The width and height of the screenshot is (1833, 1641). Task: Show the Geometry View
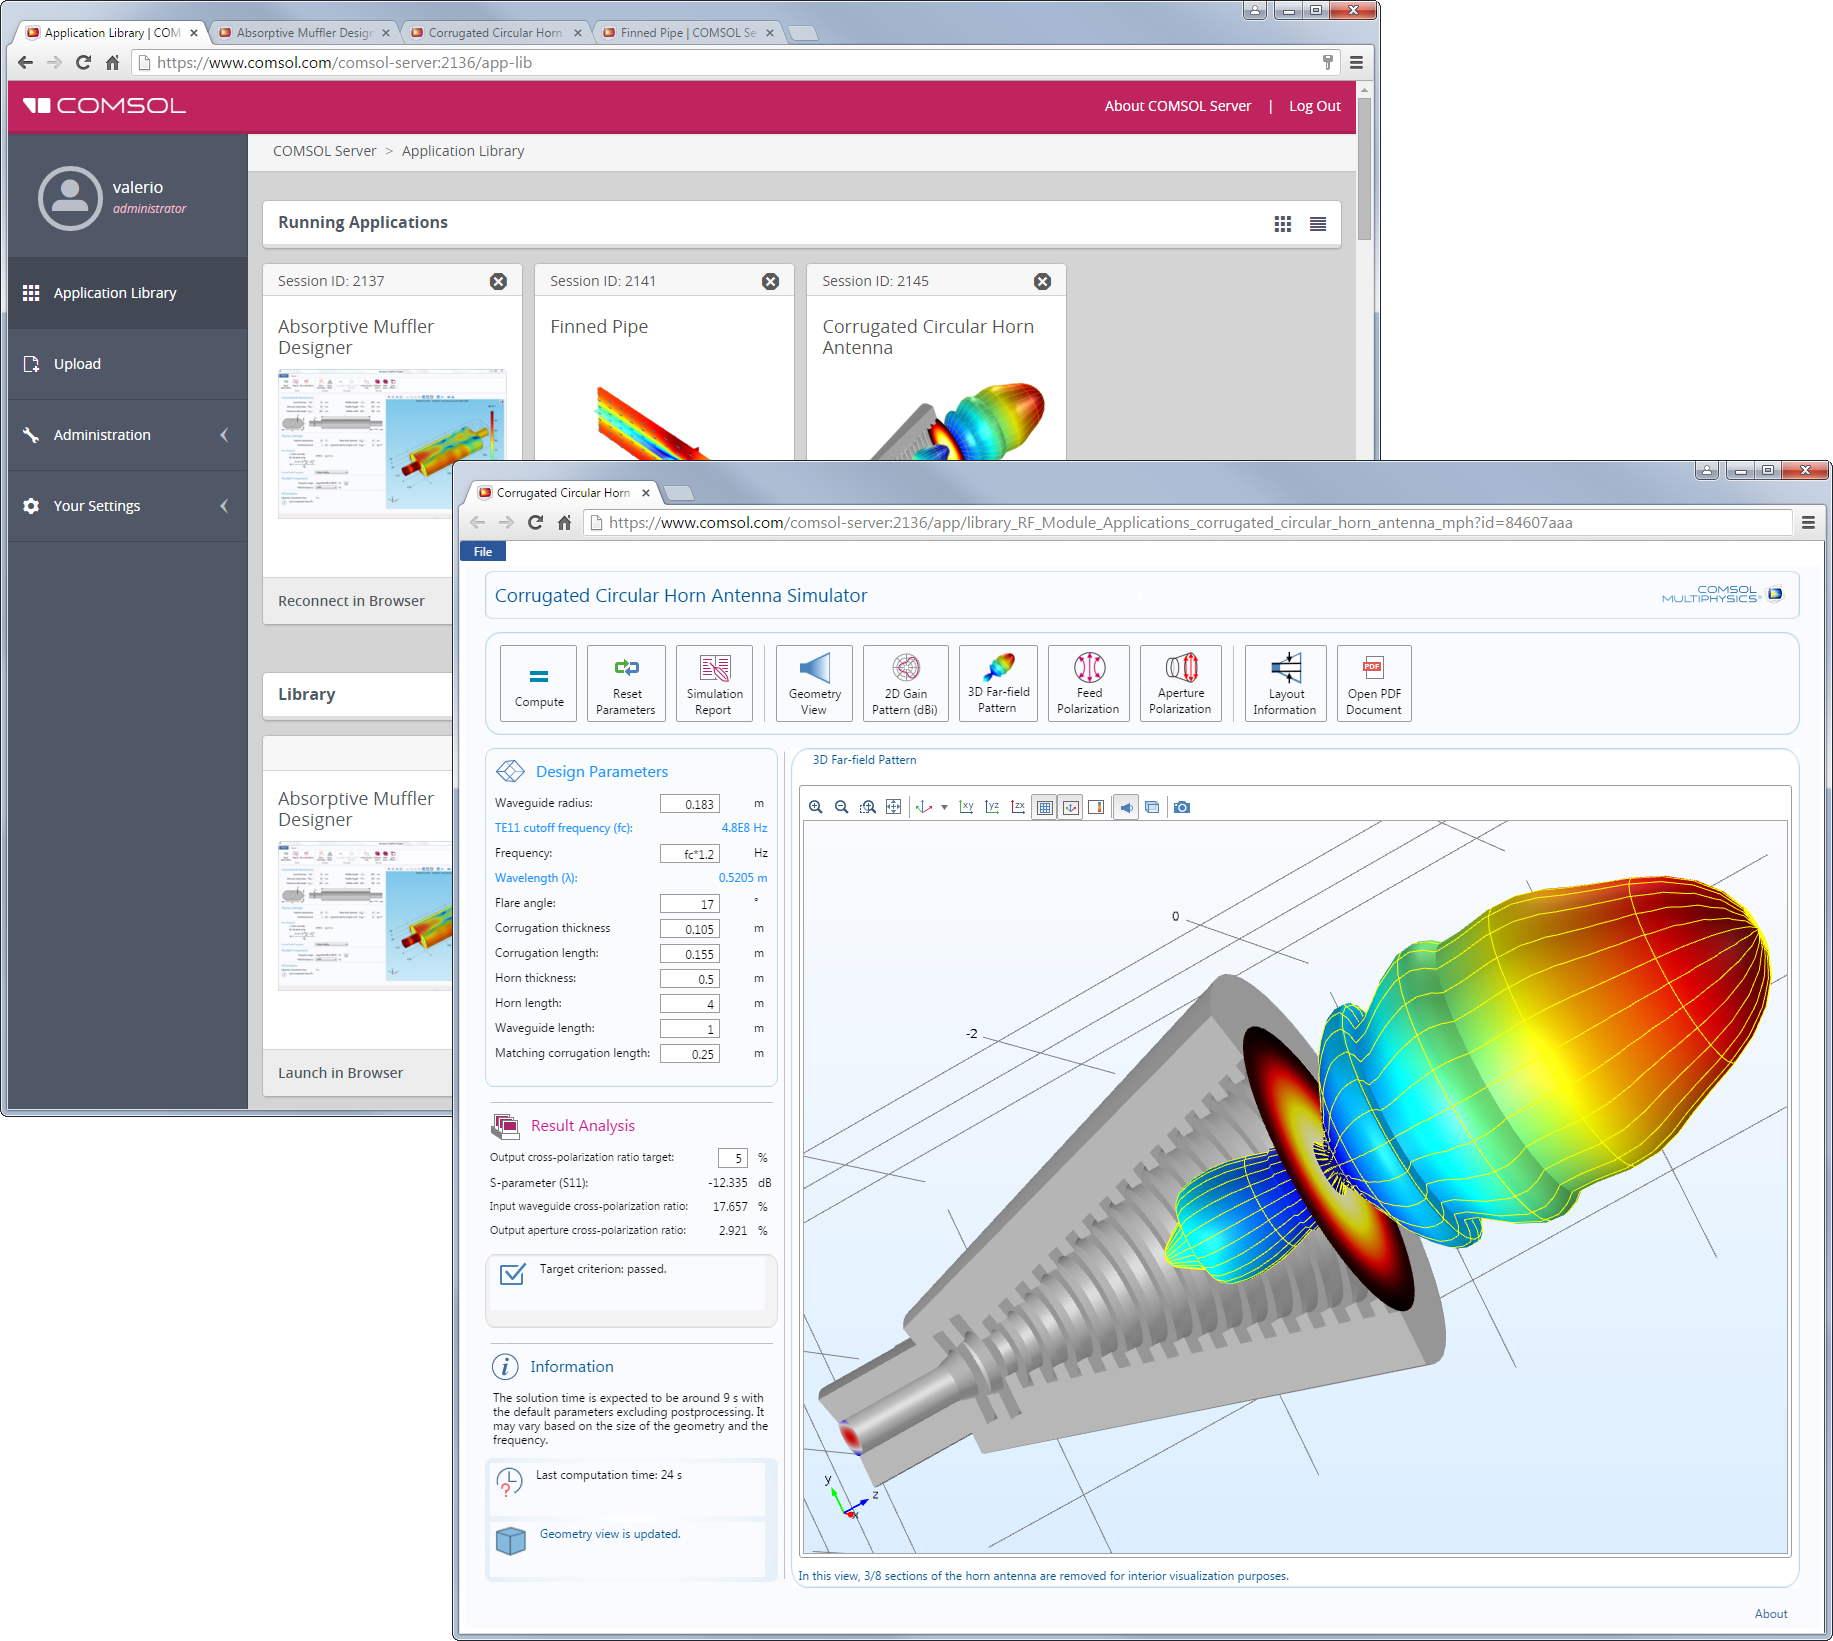click(814, 683)
